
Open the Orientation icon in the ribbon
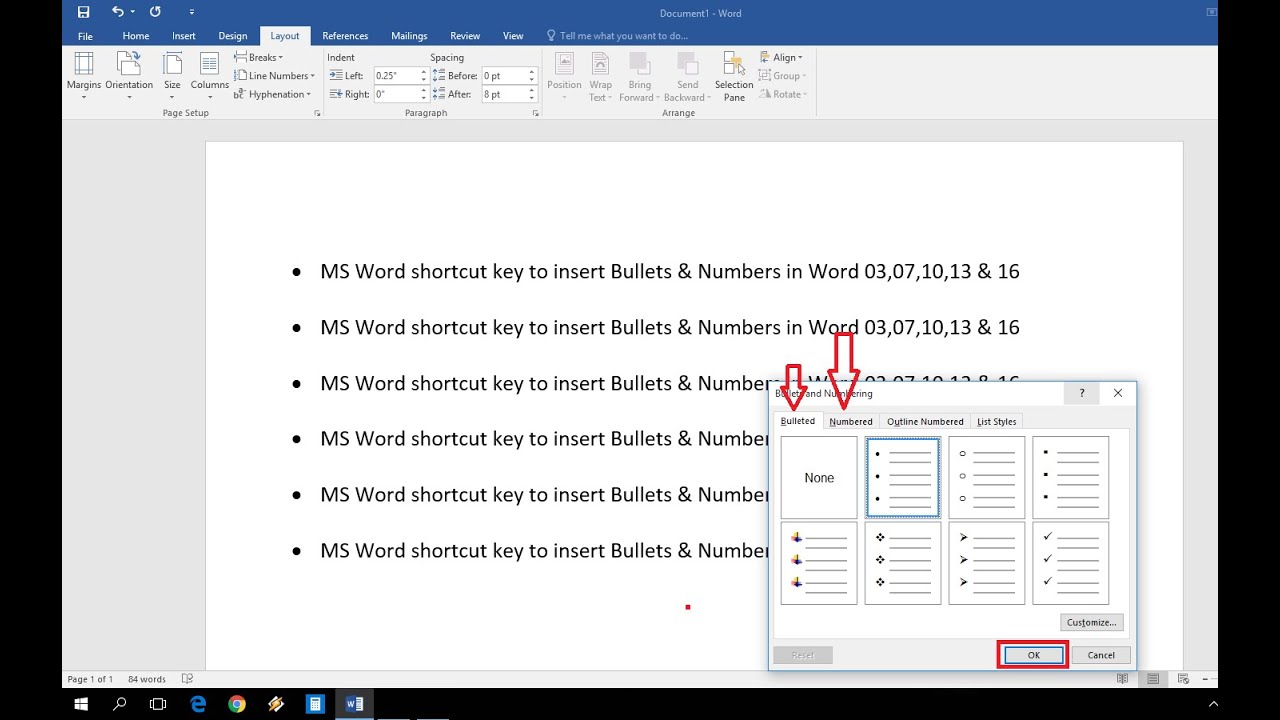pyautogui.click(x=129, y=75)
